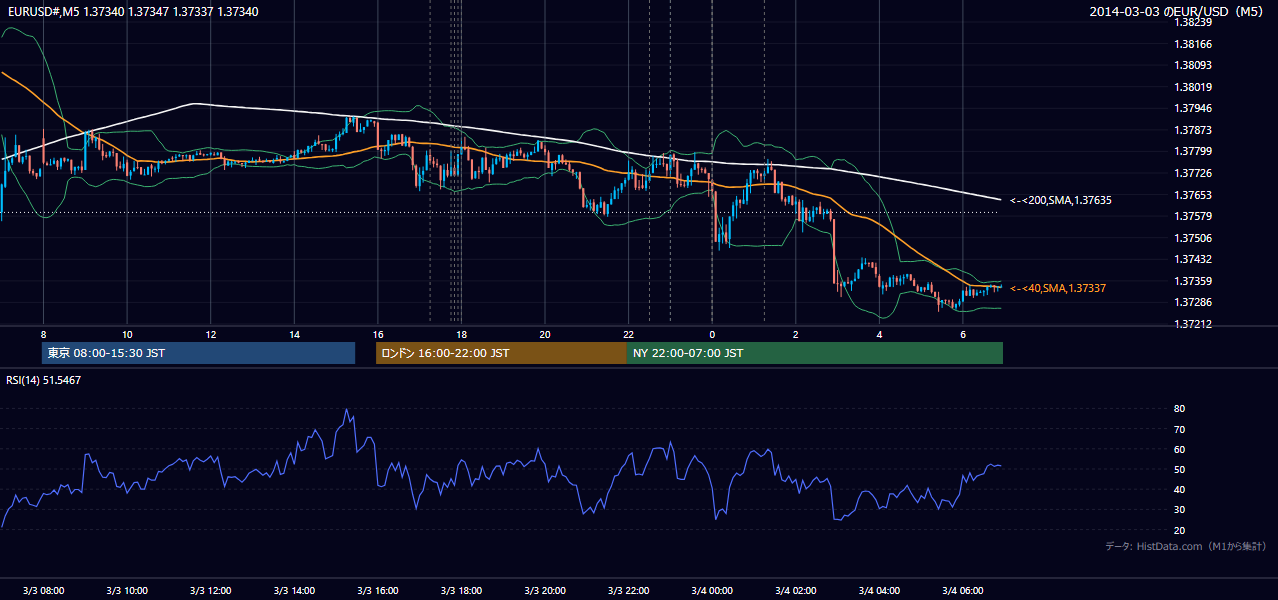Click the bottom date label 3/3 12:00
Image resolution: width=1278 pixels, height=600 pixels.
click(x=211, y=590)
